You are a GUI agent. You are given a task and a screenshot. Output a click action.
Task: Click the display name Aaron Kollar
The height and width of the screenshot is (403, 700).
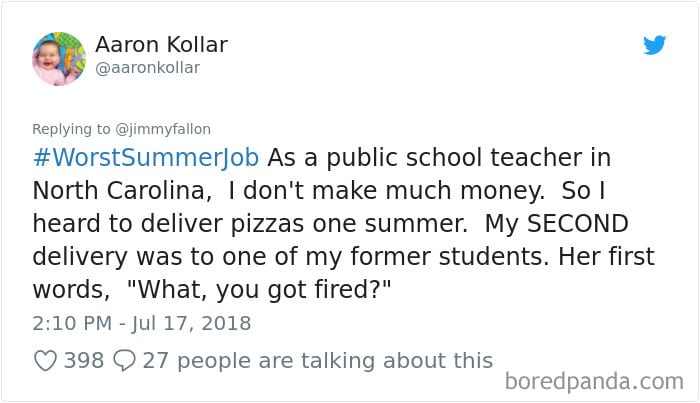pos(161,45)
